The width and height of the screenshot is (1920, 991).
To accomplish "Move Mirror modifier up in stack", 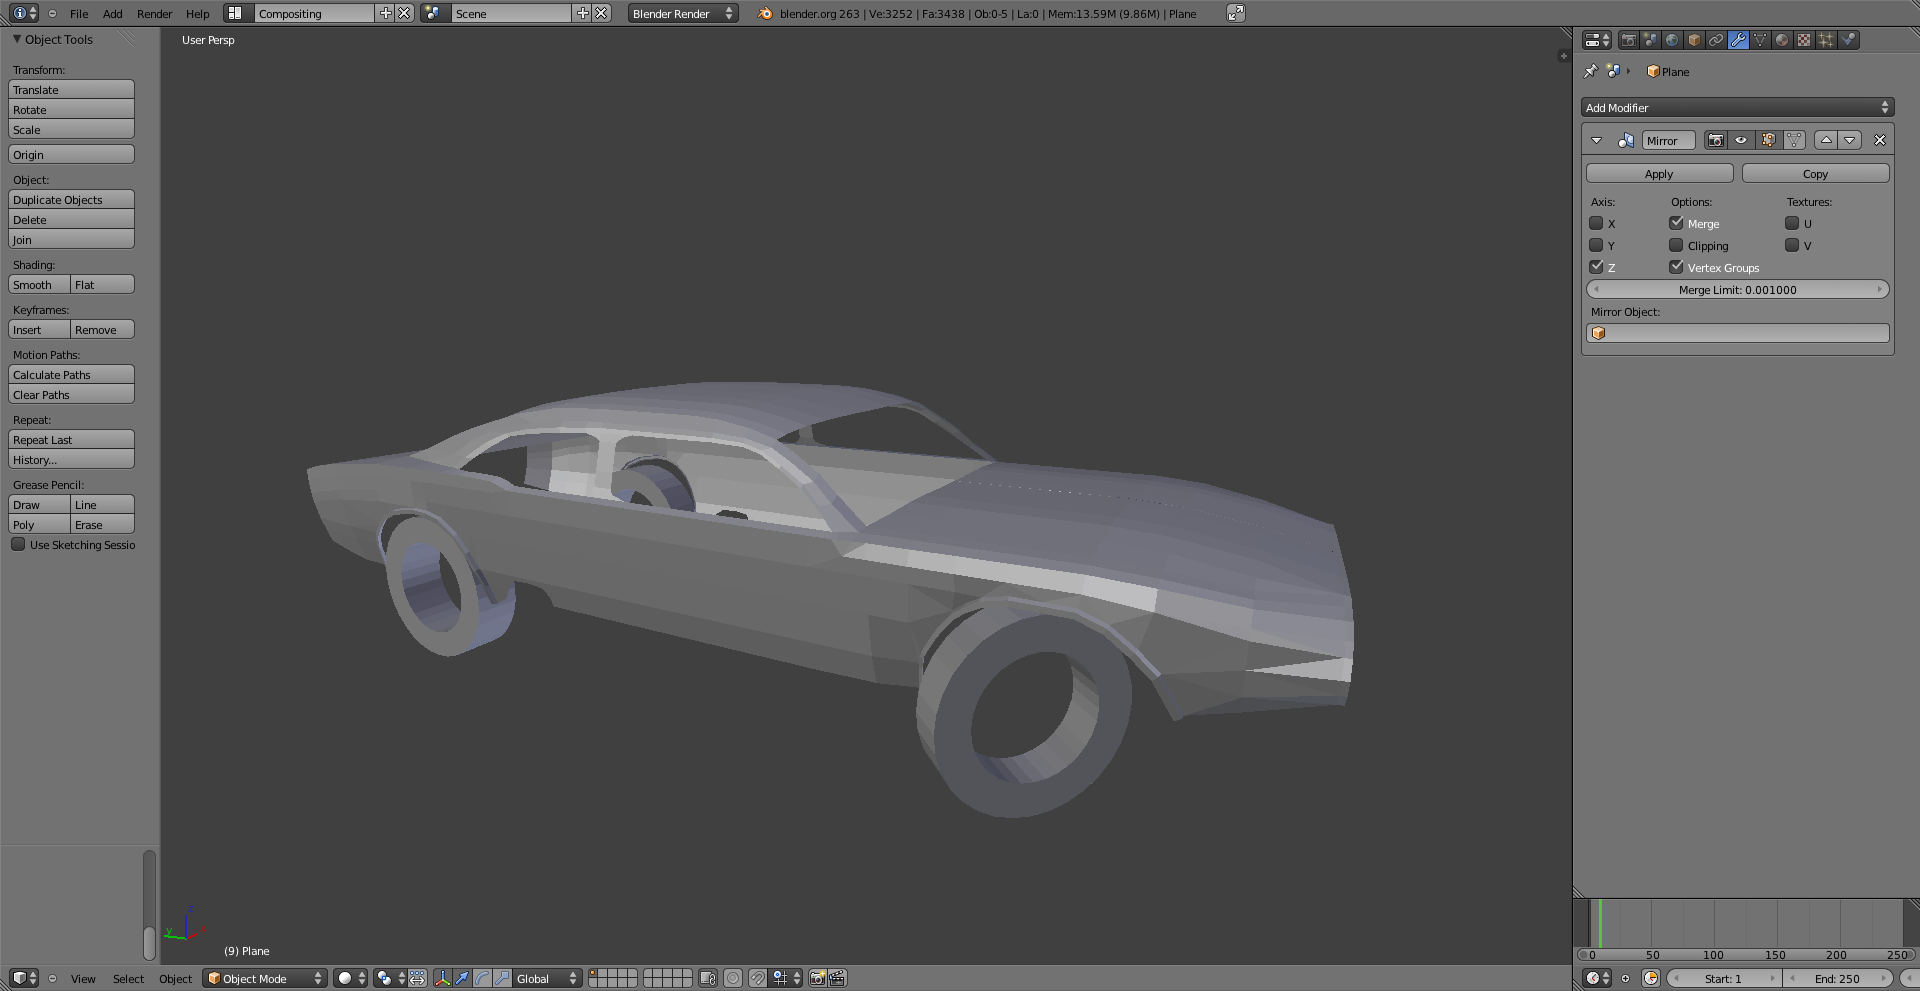I will (x=1826, y=140).
